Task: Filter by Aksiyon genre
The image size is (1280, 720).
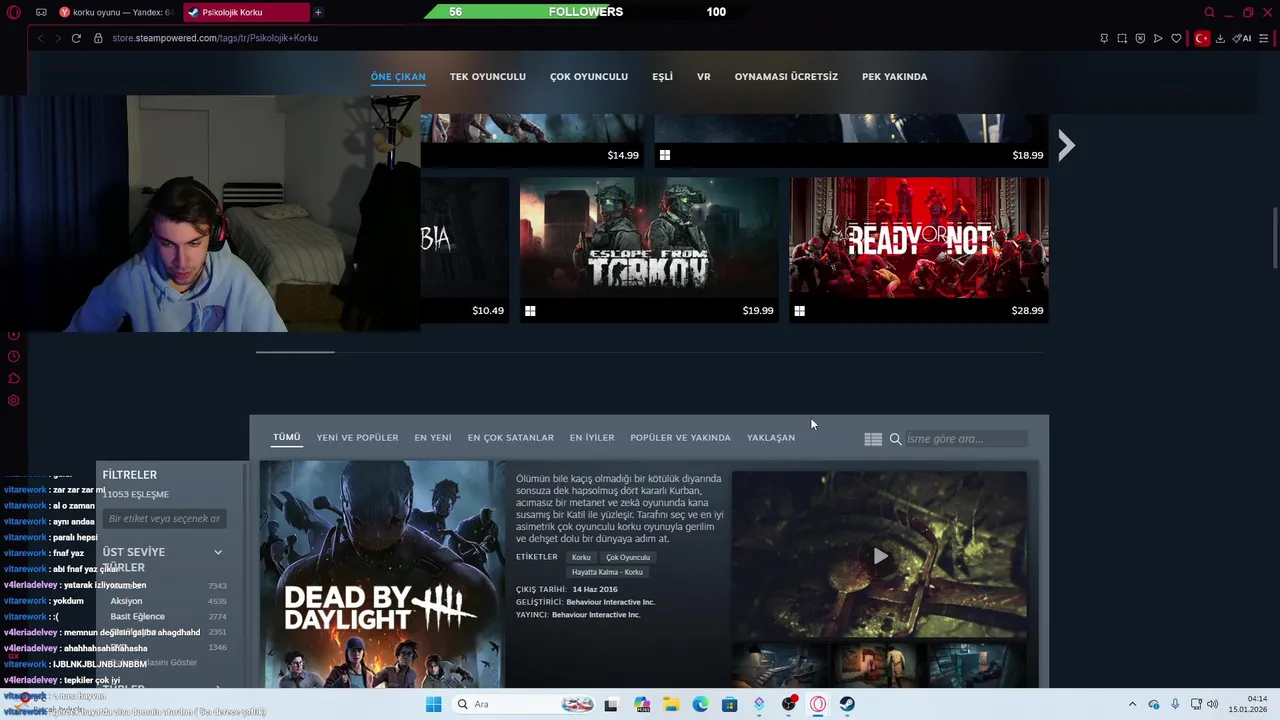Action: click(126, 601)
